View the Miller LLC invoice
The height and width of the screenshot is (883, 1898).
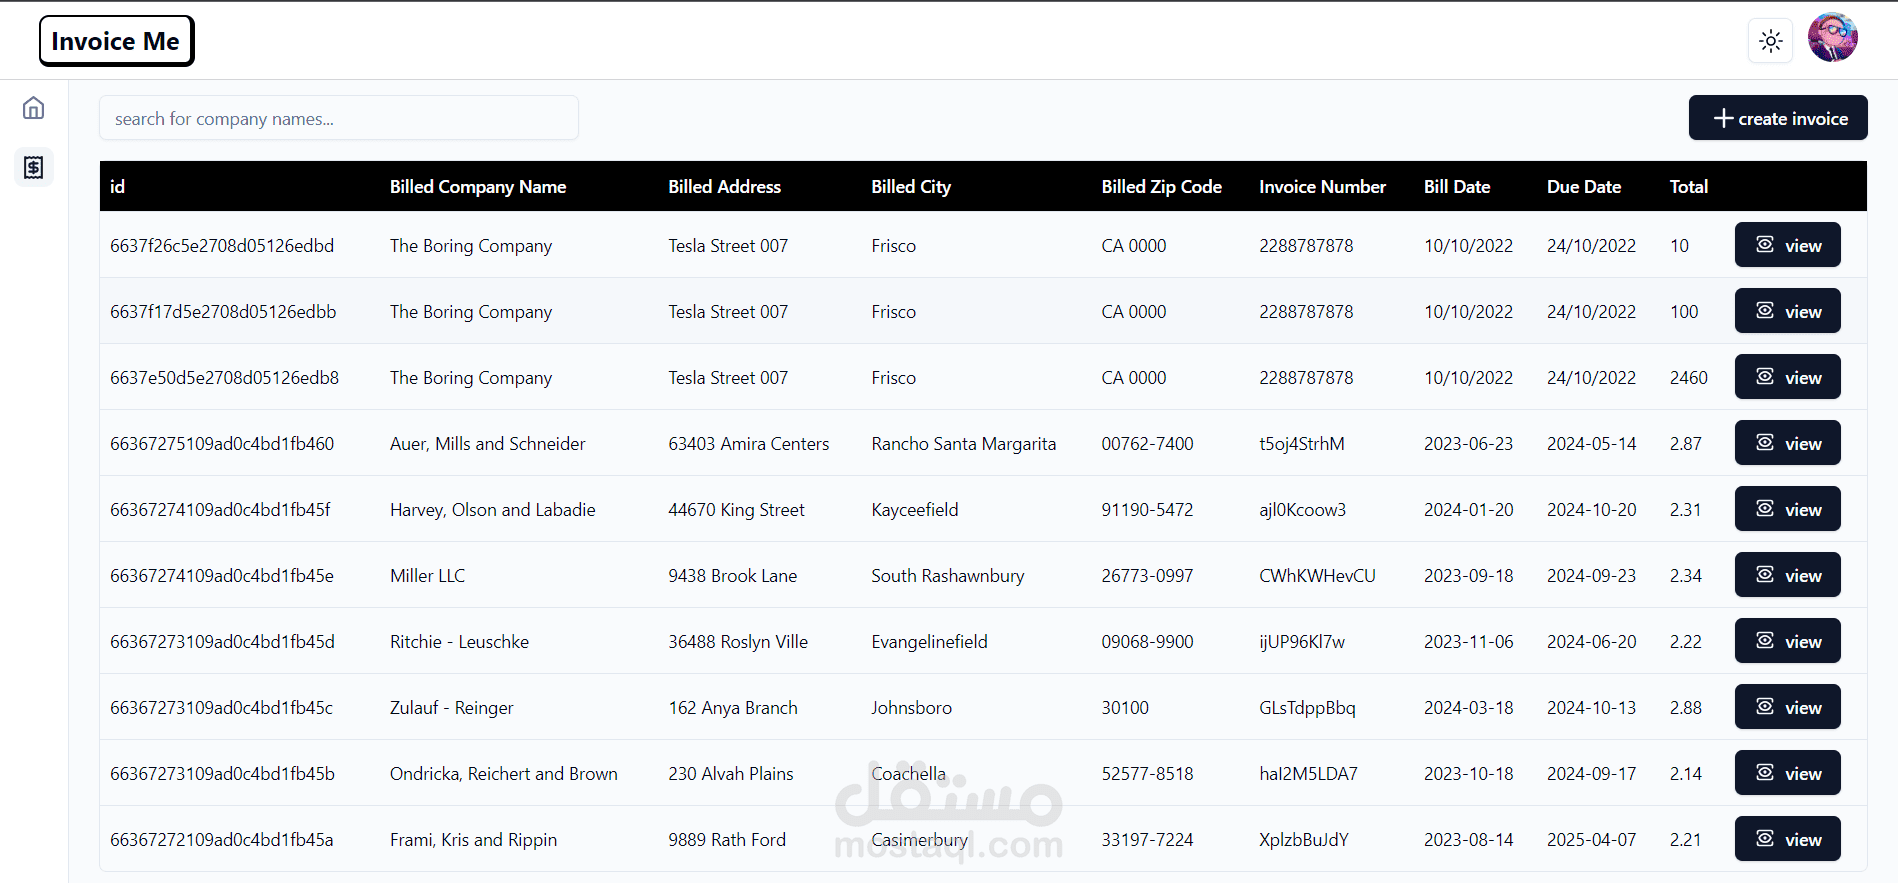click(1787, 575)
